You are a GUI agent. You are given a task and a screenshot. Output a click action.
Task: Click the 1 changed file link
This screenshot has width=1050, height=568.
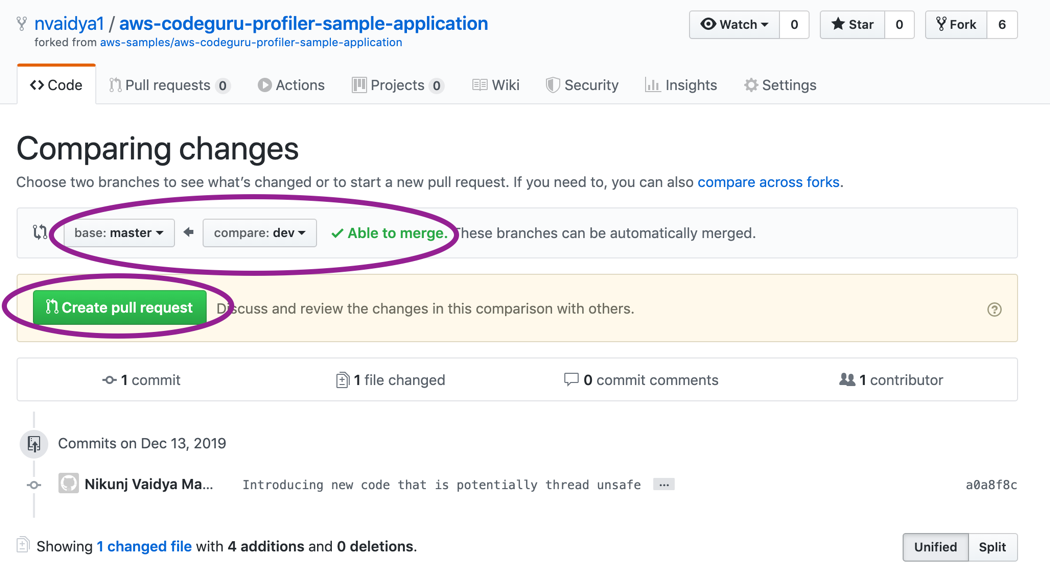coord(144,547)
